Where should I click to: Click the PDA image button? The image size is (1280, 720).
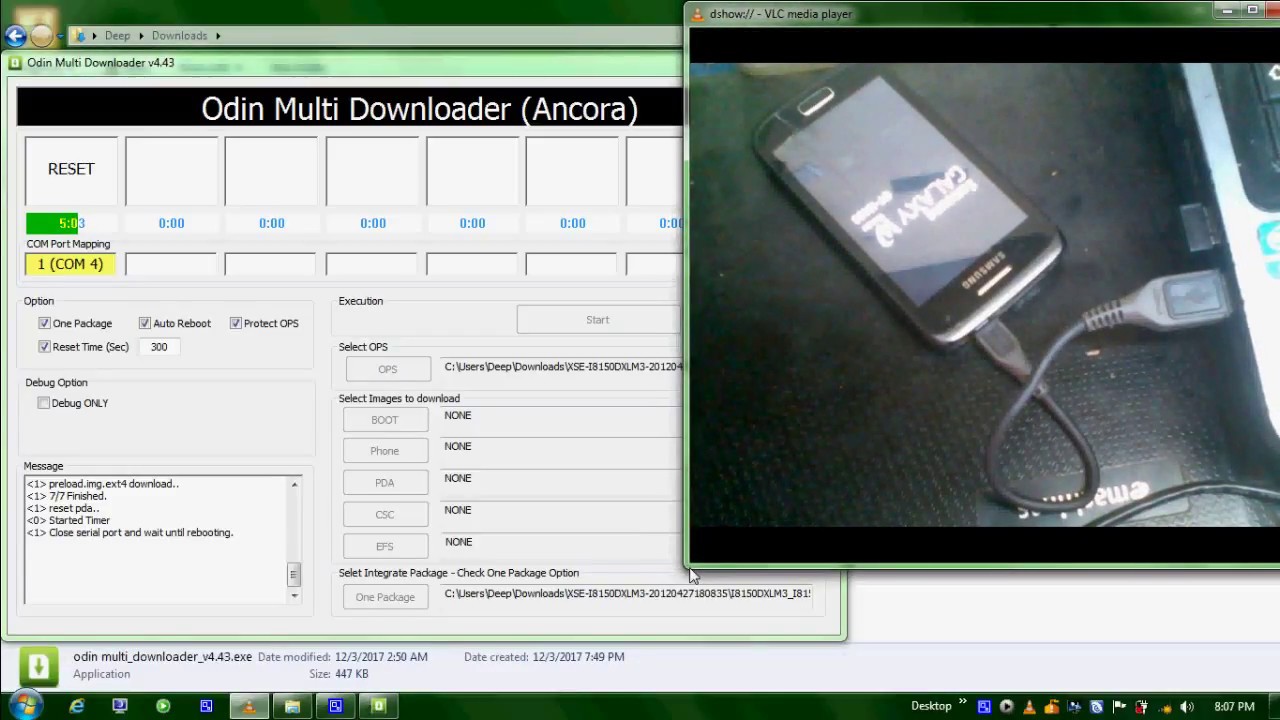click(x=385, y=483)
